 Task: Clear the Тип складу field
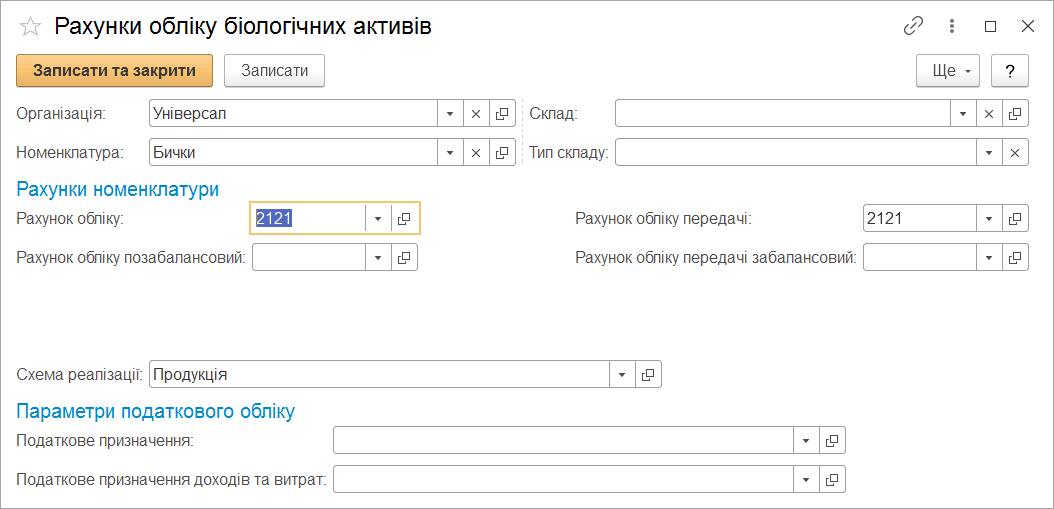[1016, 153]
